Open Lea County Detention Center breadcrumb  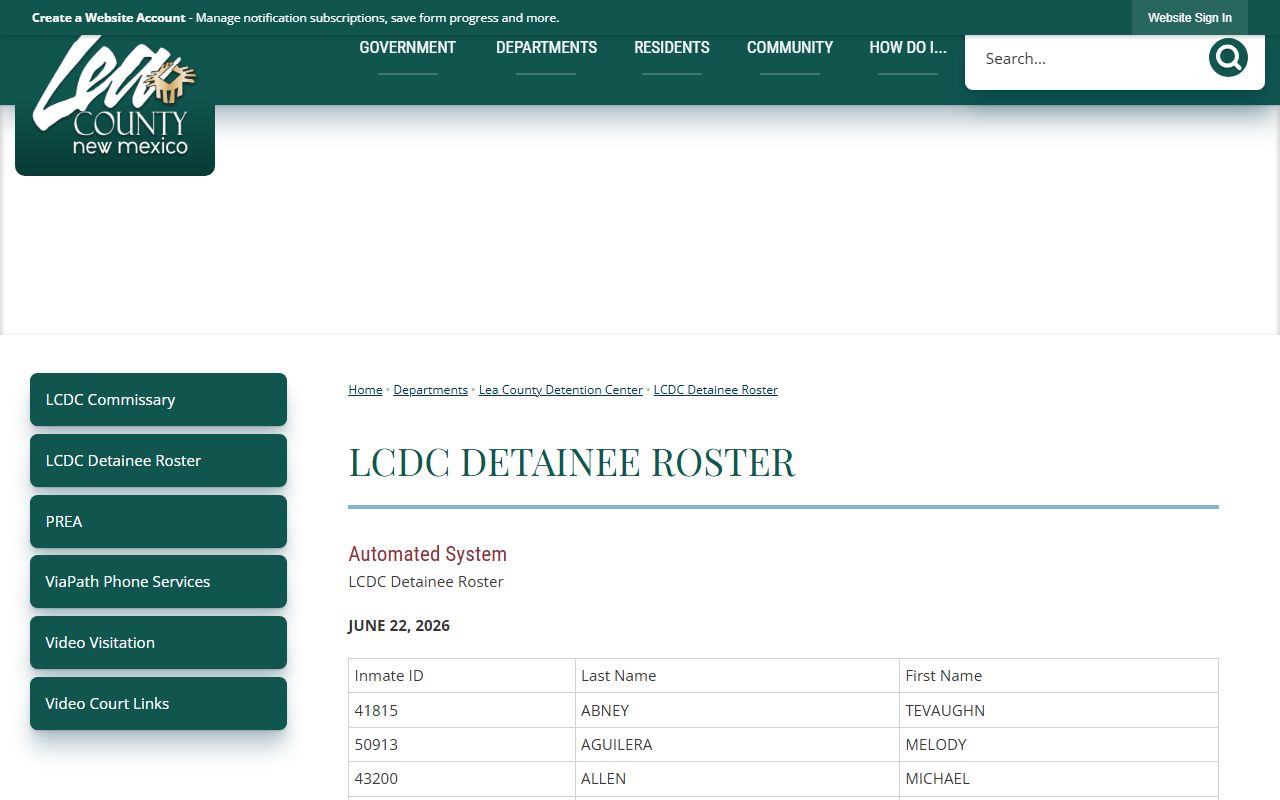pos(560,390)
